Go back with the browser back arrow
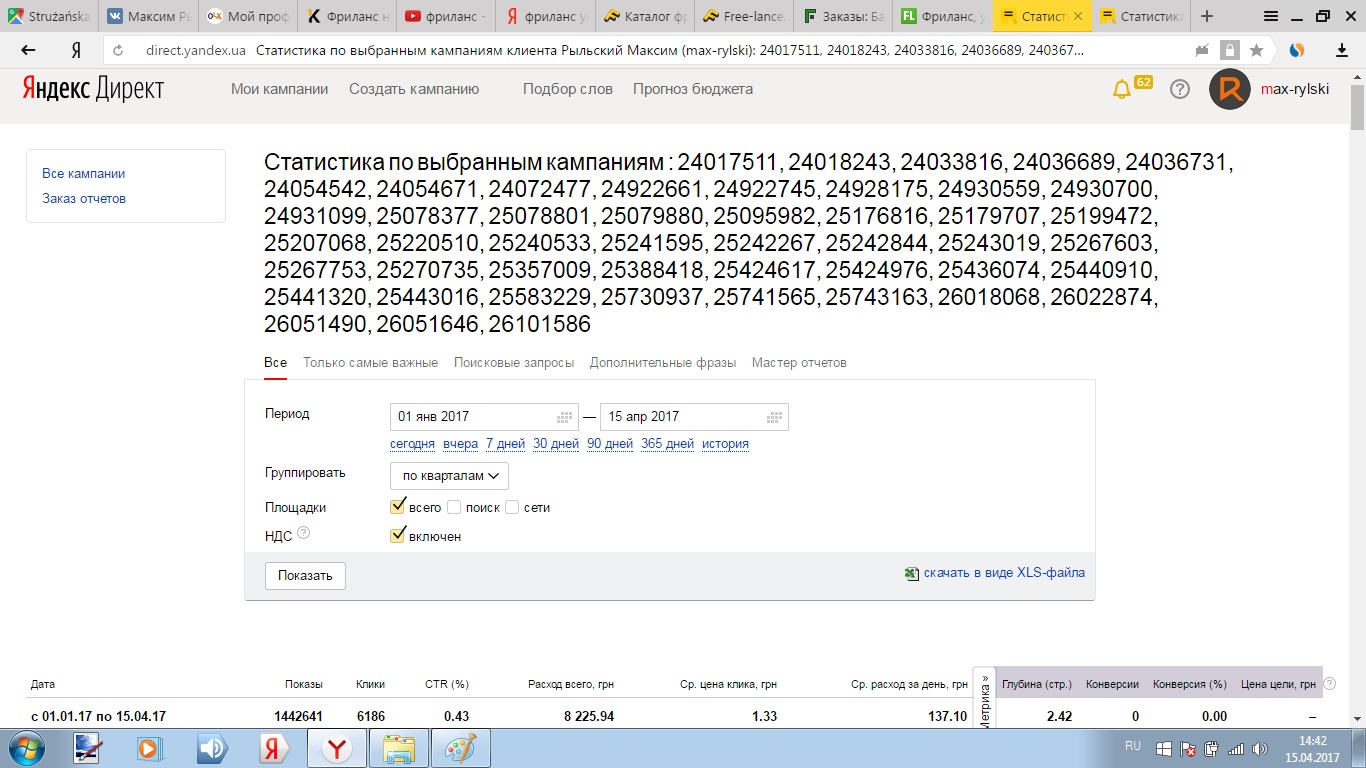 point(28,50)
